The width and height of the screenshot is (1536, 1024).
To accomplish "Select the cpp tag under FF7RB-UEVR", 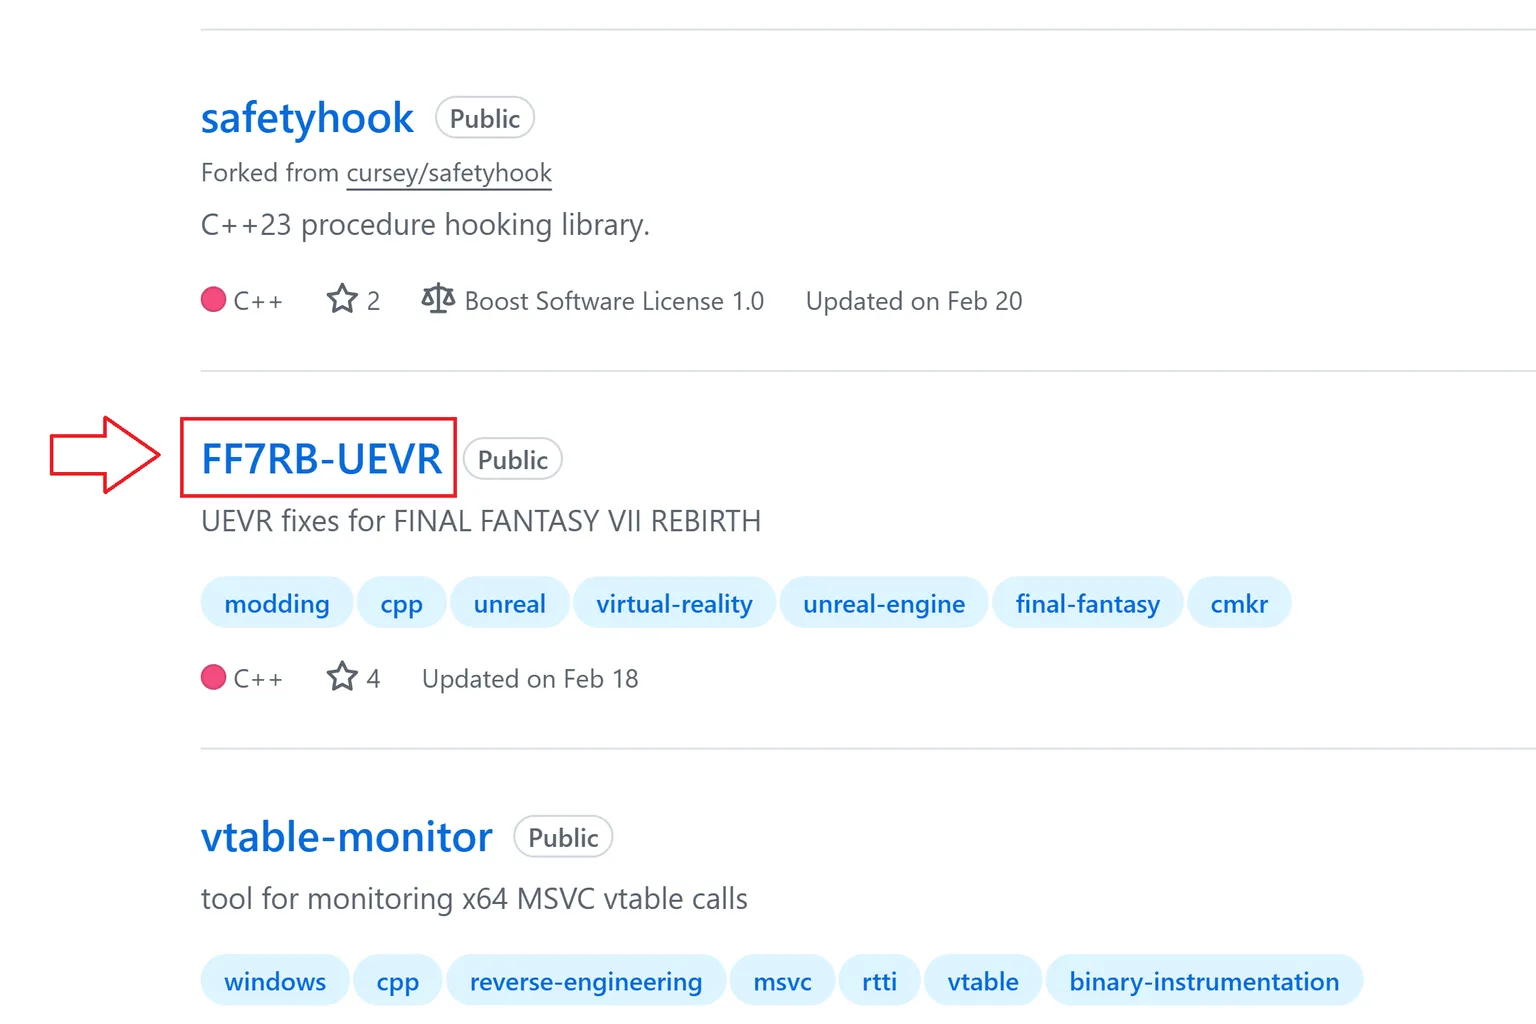I will click(x=402, y=603).
